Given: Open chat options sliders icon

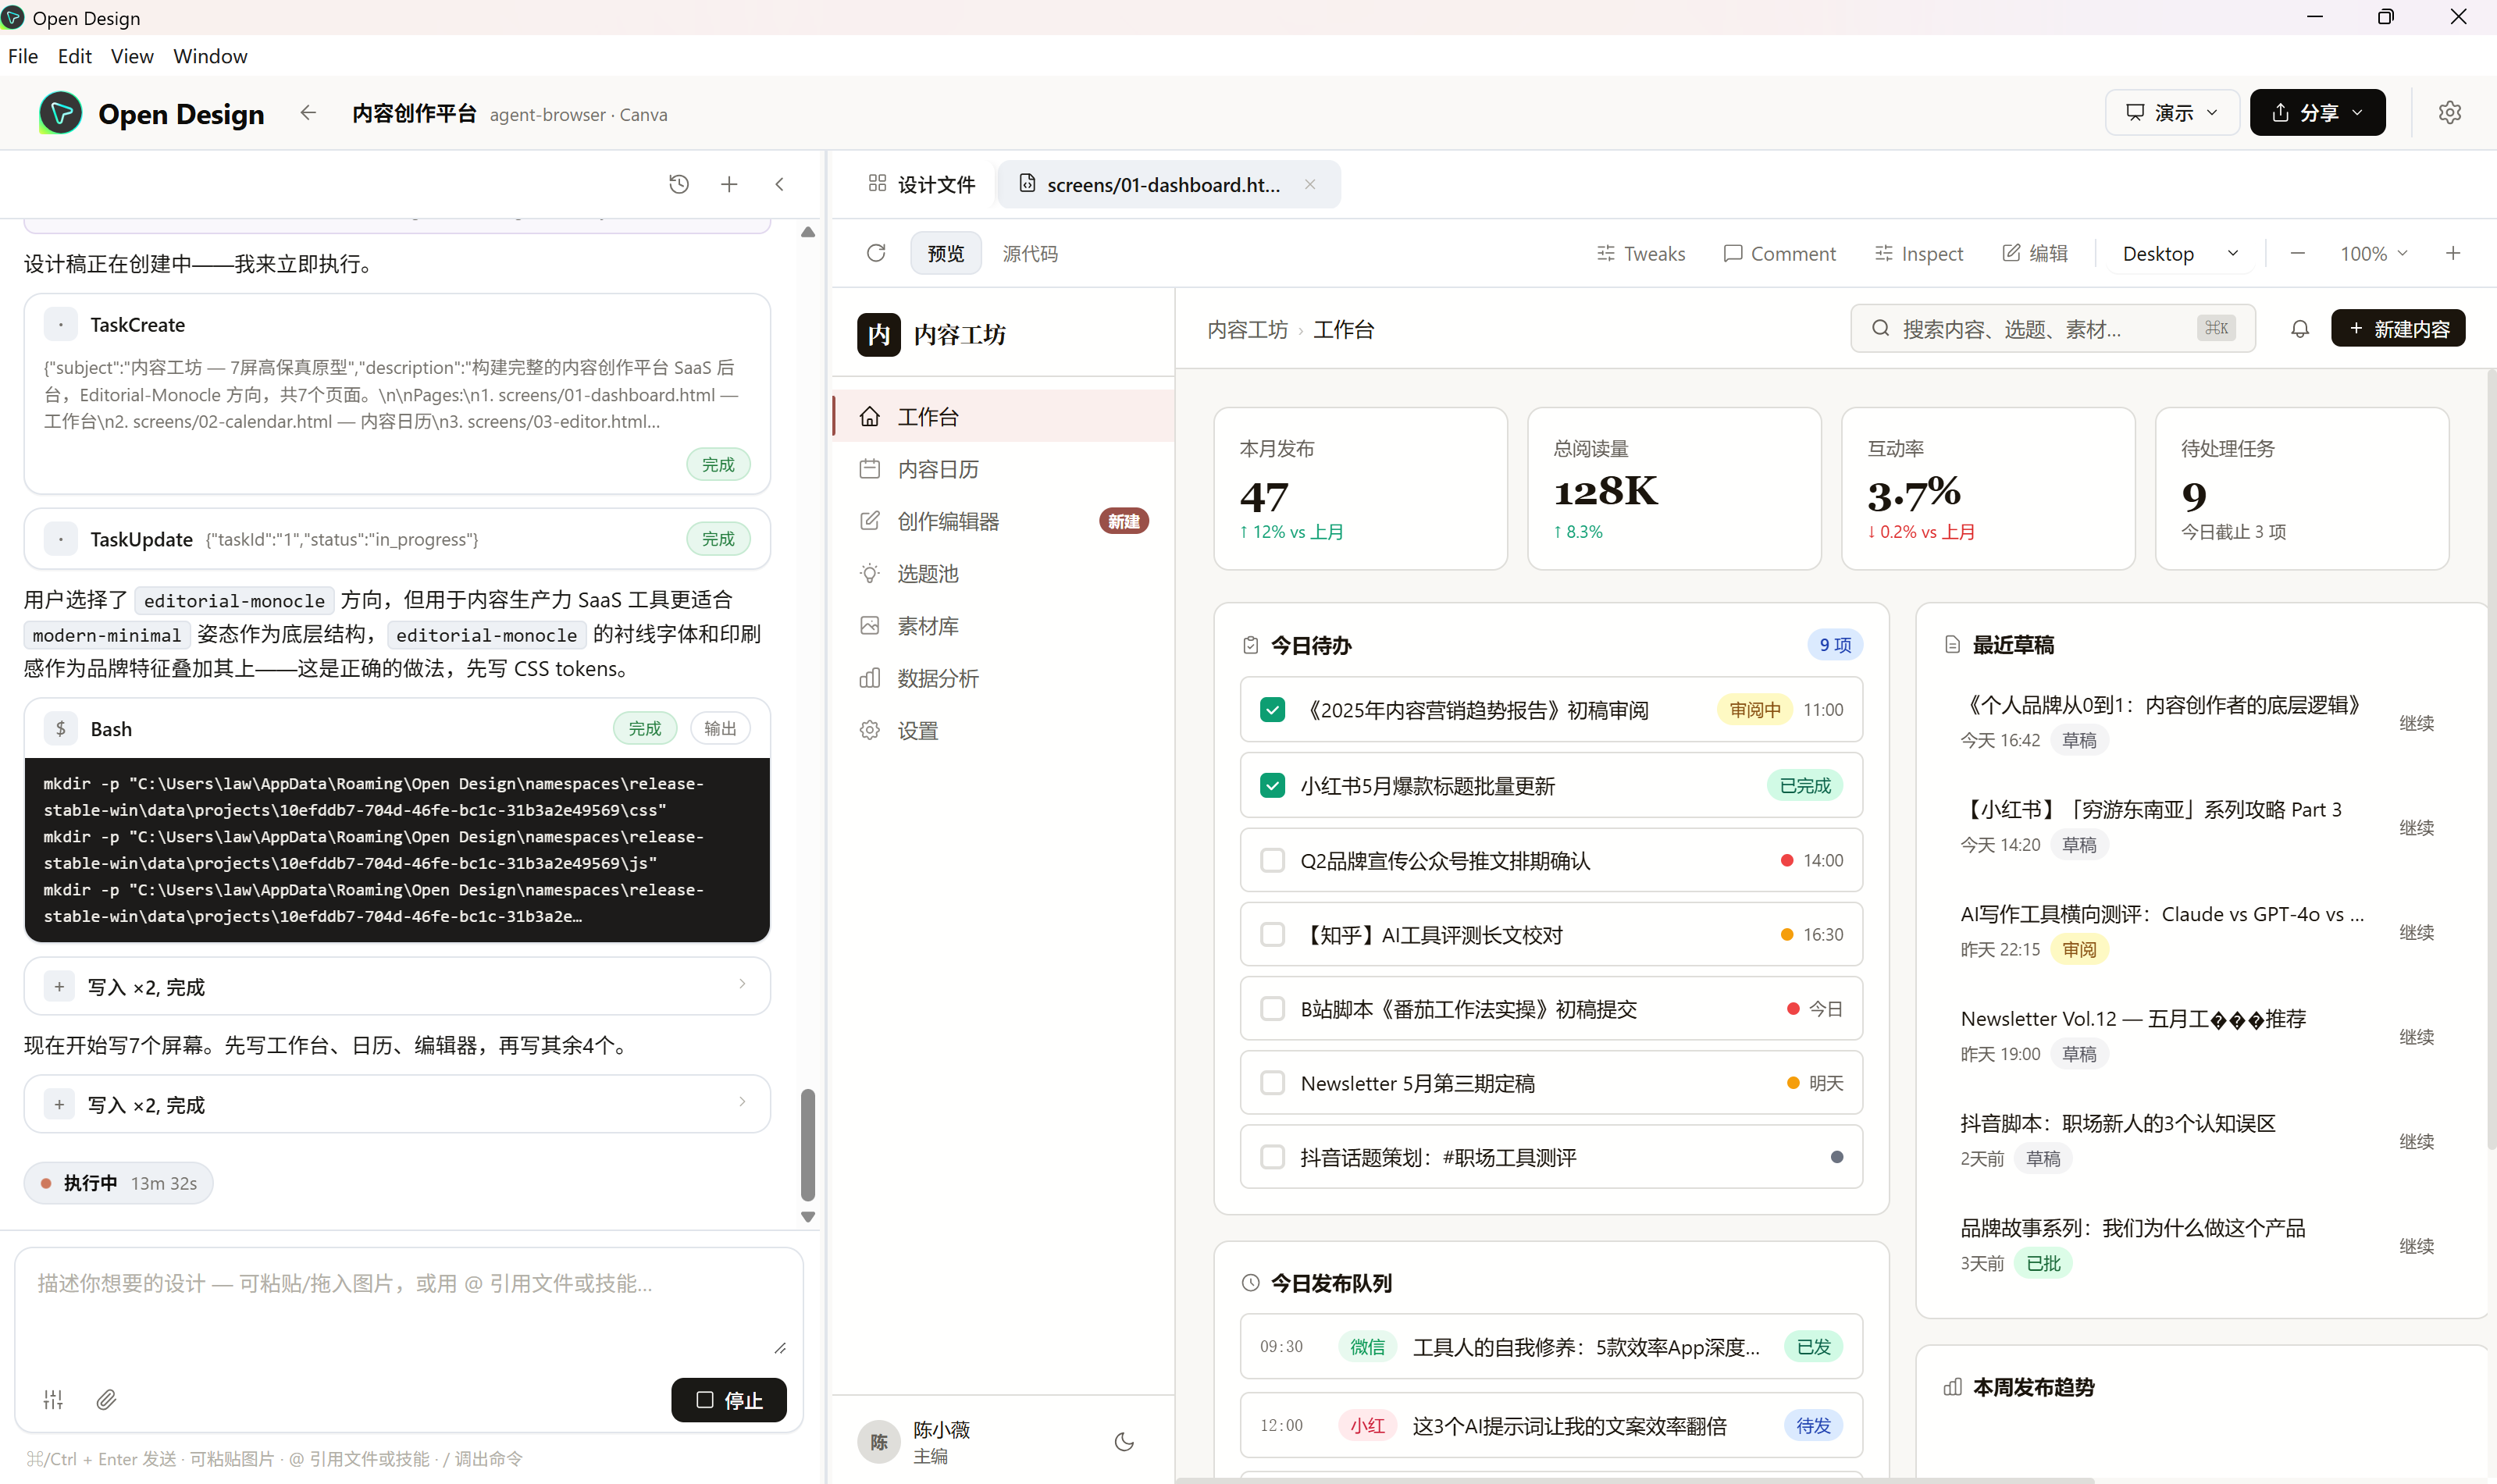Looking at the screenshot, I should (53, 1399).
